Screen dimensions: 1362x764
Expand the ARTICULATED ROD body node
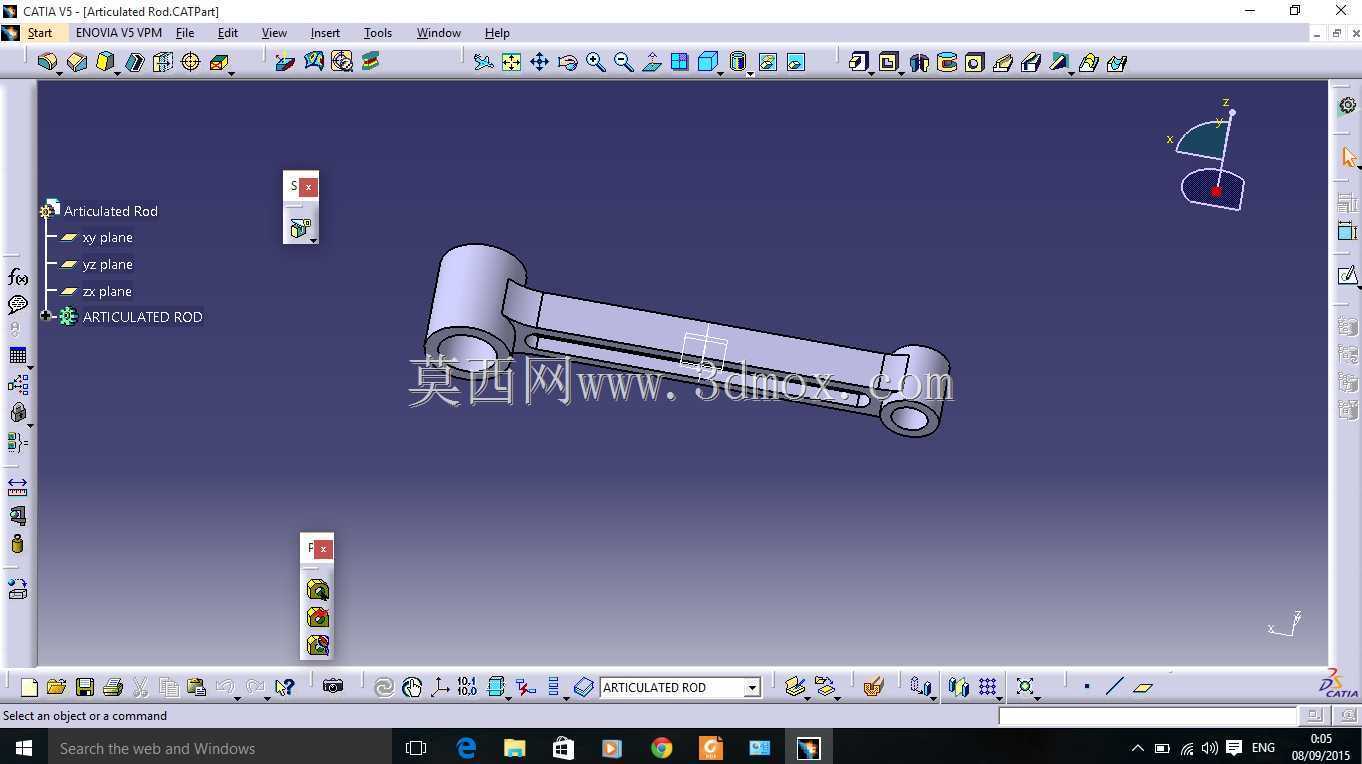click(46, 316)
